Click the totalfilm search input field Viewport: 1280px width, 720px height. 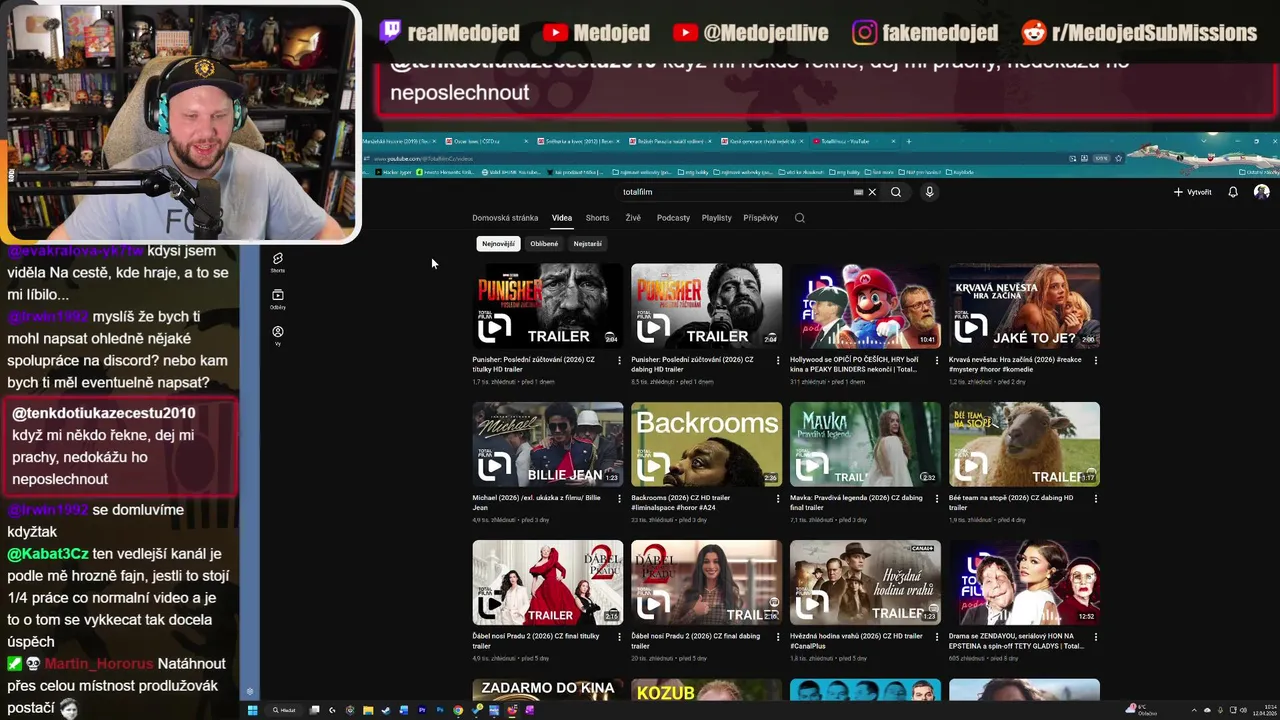pyautogui.click(x=735, y=192)
